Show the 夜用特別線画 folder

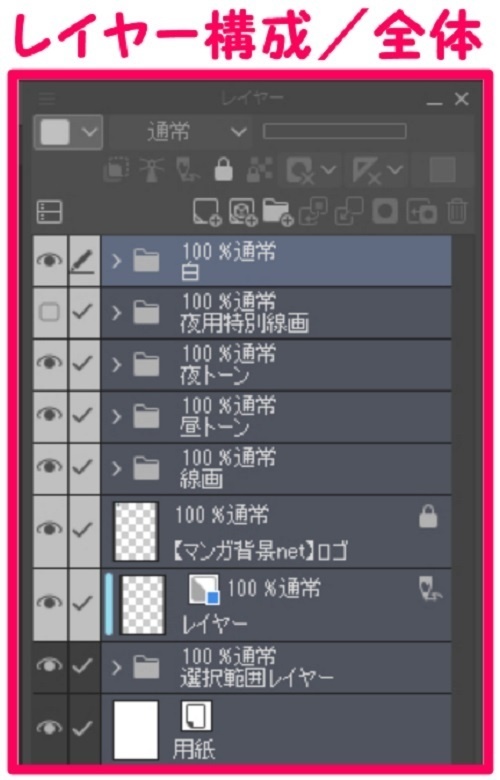point(49,312)
